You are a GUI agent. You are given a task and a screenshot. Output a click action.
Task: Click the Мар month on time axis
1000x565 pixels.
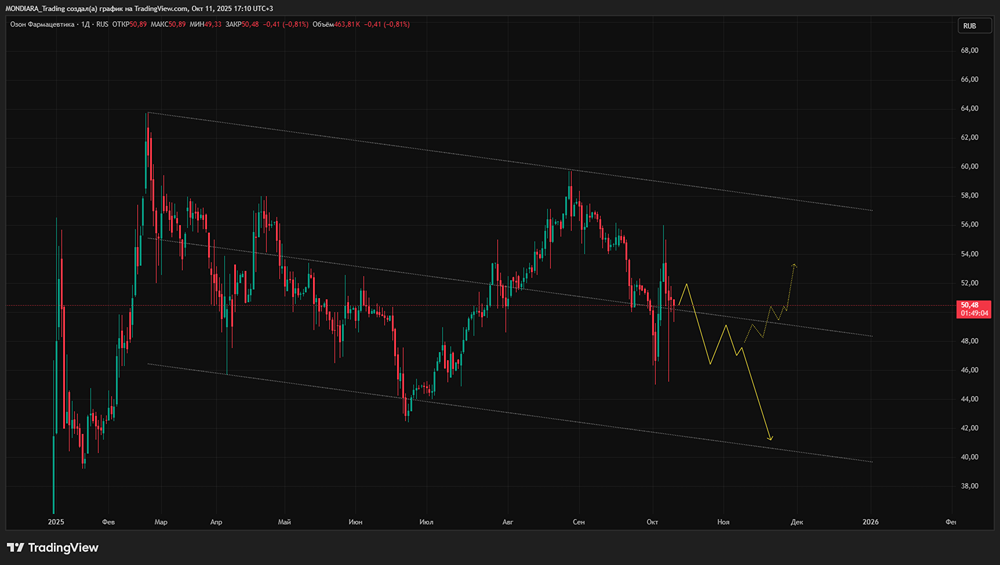(160, 522)
